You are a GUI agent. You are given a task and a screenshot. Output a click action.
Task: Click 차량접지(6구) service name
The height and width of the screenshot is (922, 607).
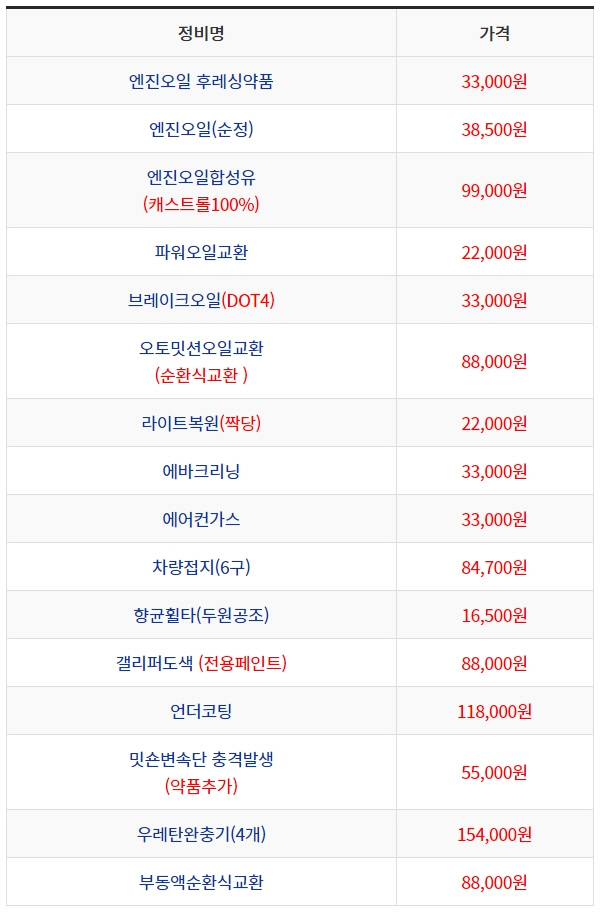(201, 567)
